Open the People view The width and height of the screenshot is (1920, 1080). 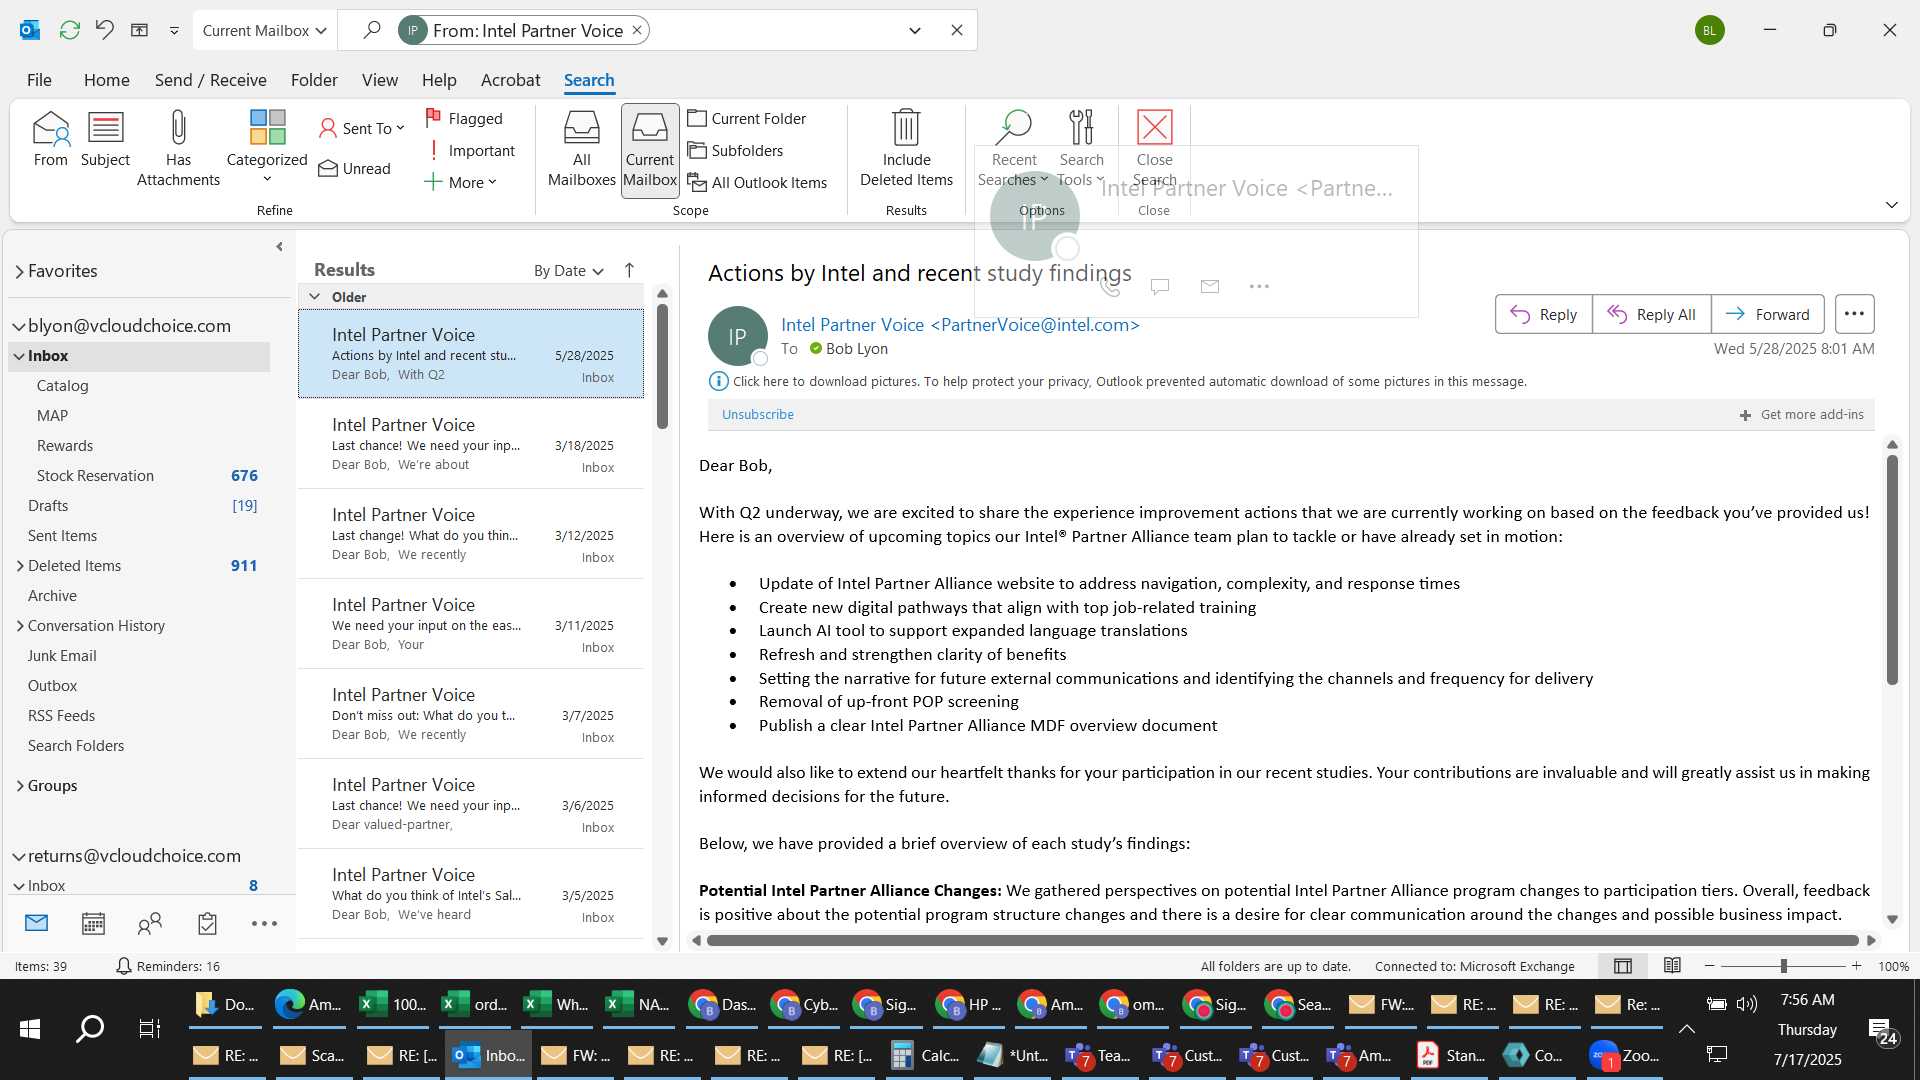[150, 923]
